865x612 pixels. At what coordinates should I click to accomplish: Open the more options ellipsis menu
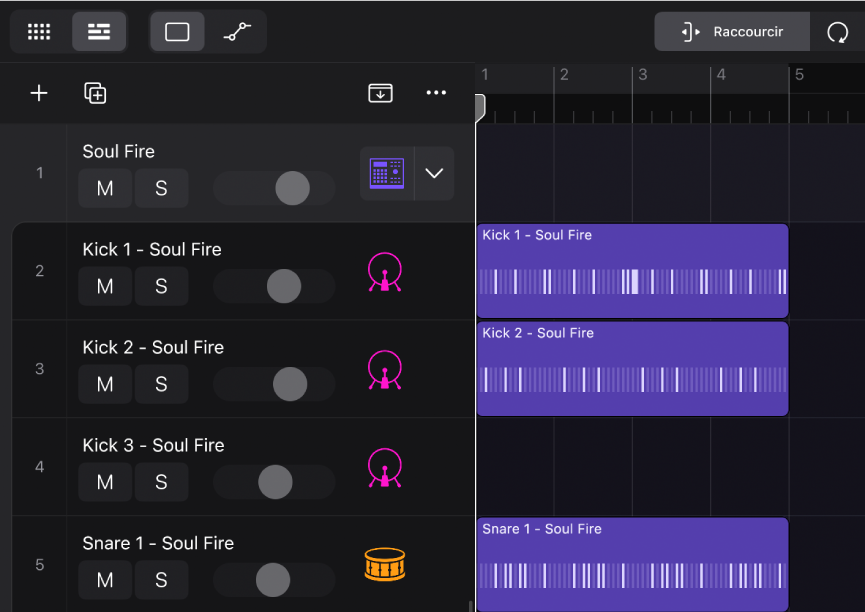coord(436,93)
